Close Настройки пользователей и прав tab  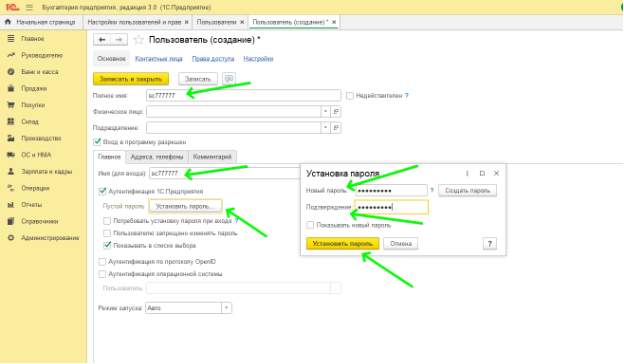point(186,22)
